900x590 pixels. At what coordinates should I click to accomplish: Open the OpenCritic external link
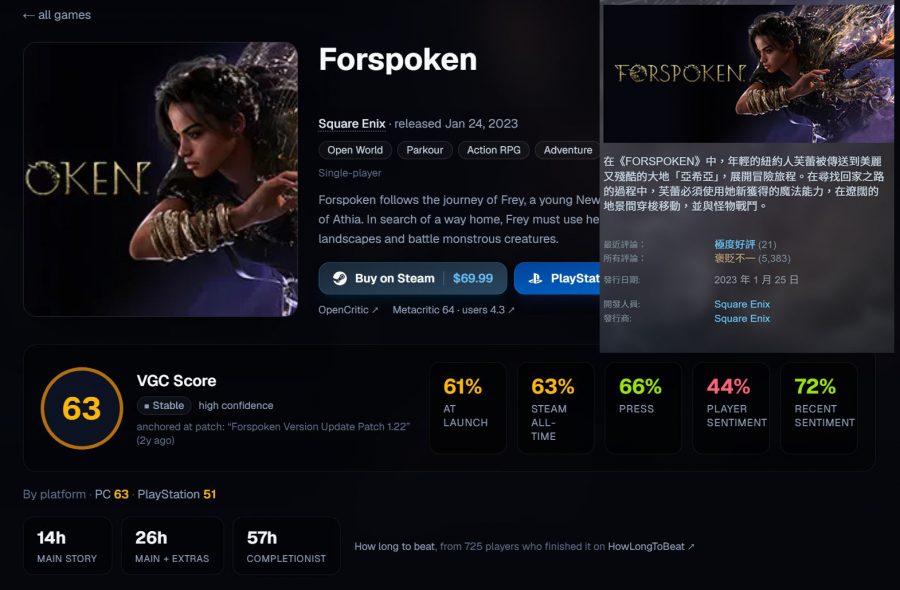[348, 310]
